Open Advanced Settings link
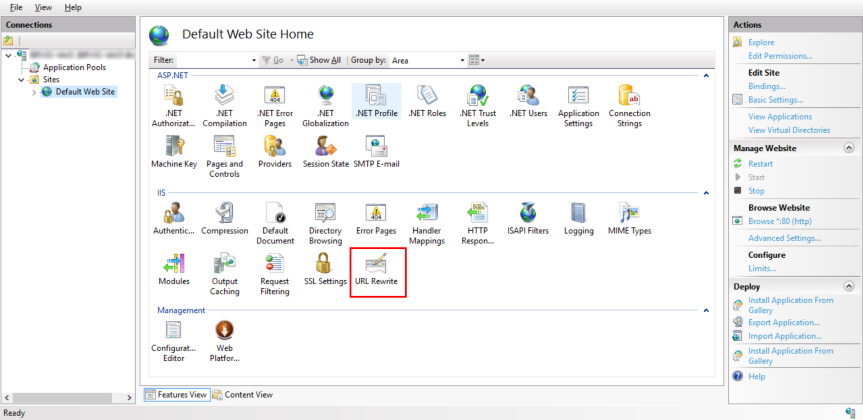Image resolution: width=863 pixels, height=420 pixels. tap(784, 238)
